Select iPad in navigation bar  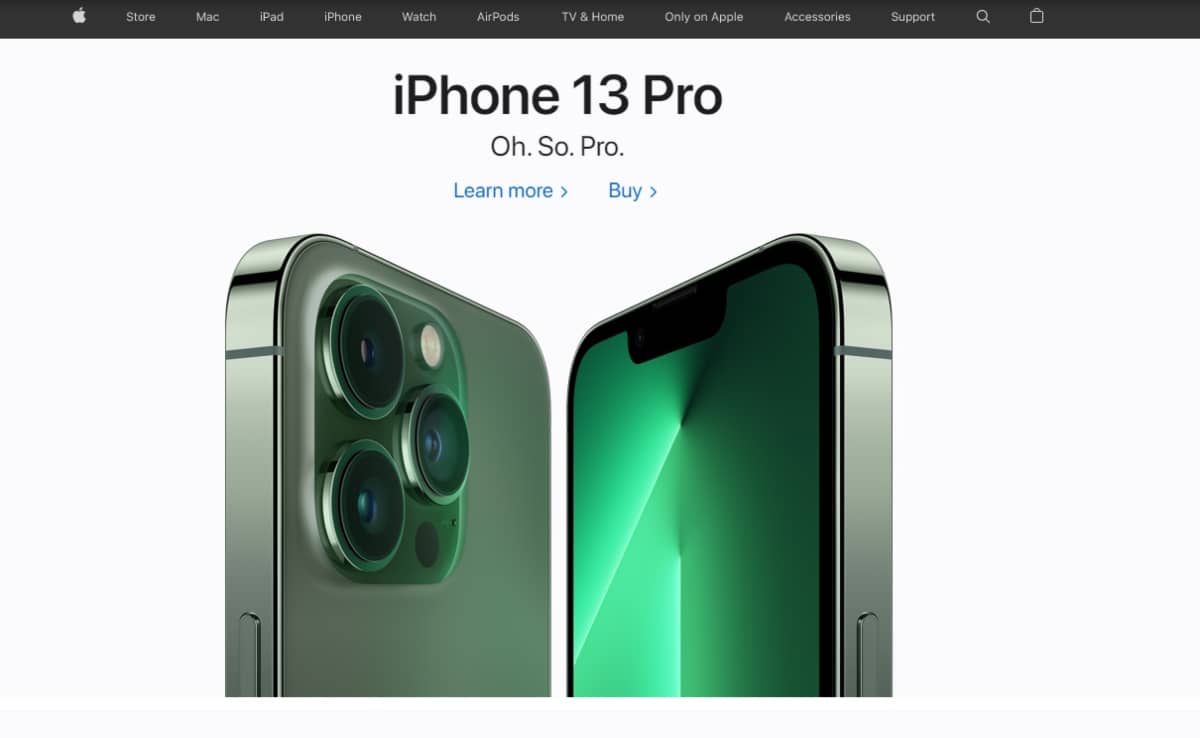(272, 17)
